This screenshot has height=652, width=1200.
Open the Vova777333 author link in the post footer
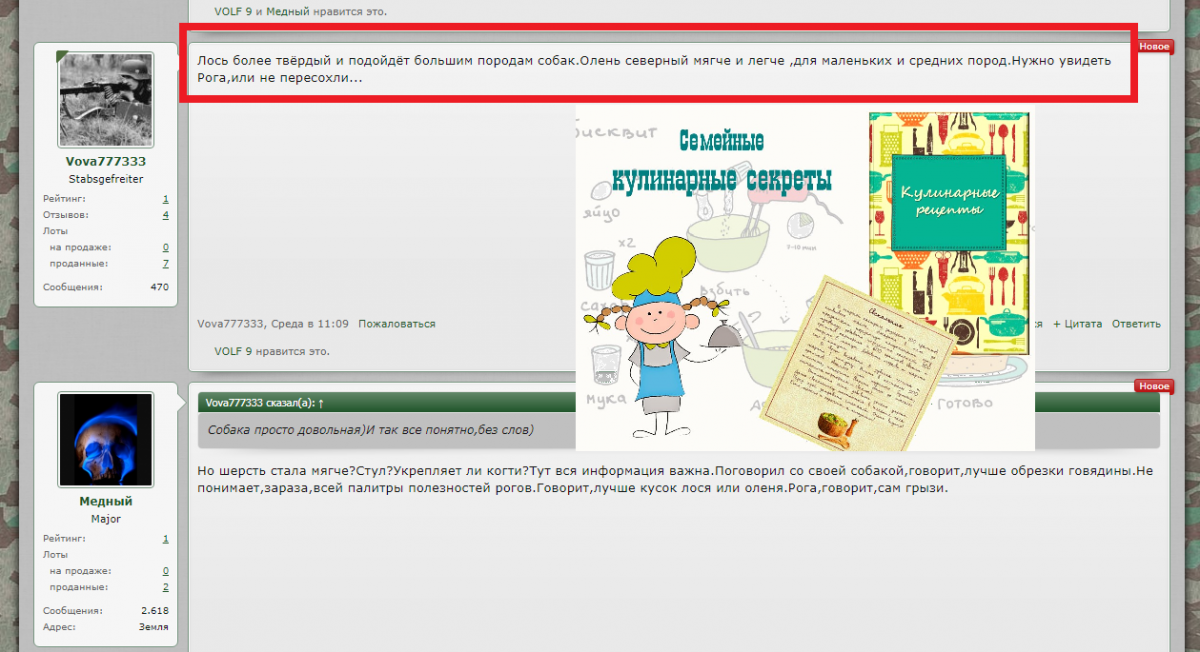tap(229, 324)
